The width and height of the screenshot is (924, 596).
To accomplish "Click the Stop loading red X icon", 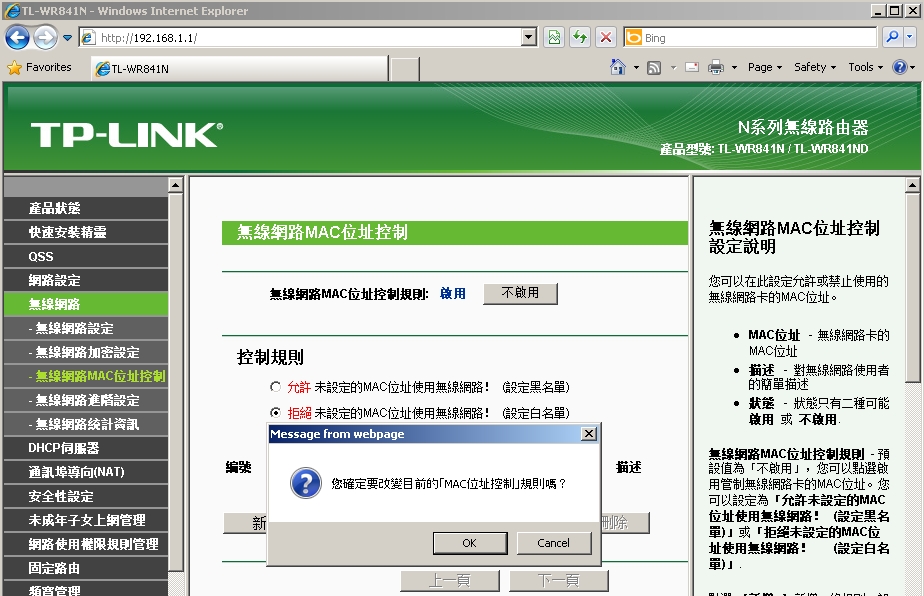I will (606, 38).
